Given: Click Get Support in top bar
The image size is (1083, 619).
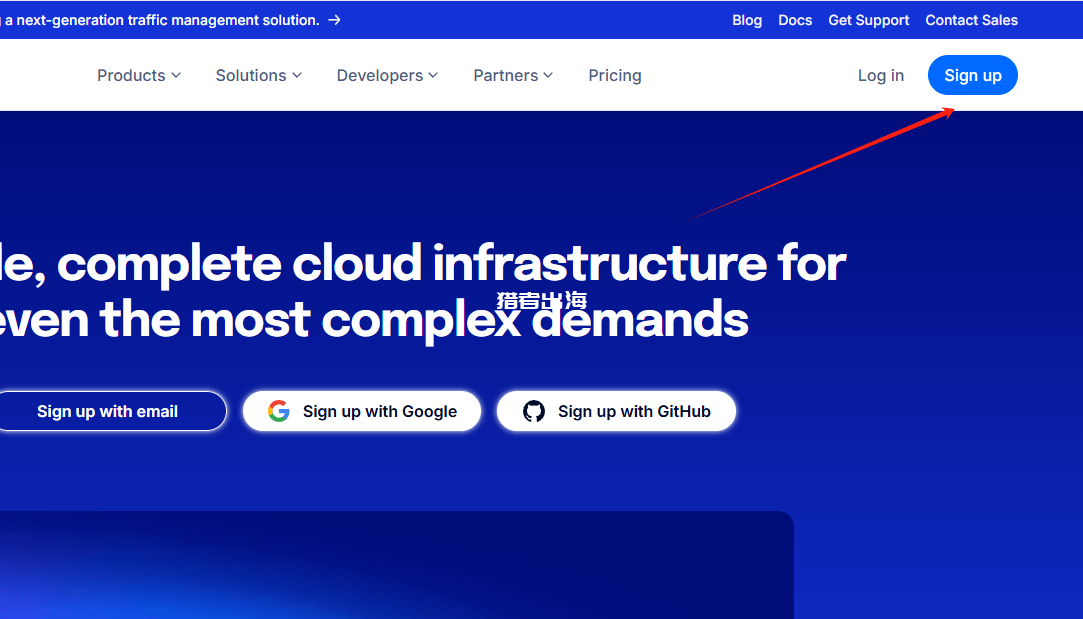Looking at the screenshot, I should (868, 20).
